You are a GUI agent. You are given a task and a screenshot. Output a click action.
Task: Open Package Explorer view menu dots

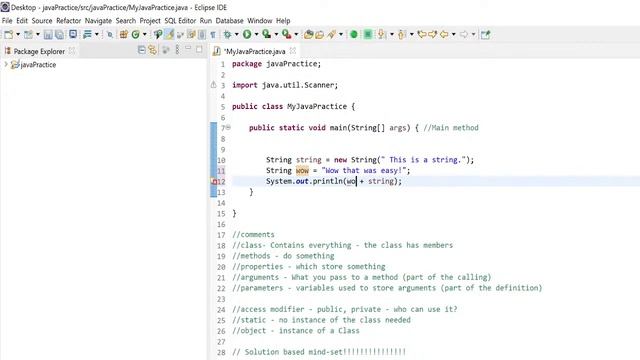(x=177, y=50)
